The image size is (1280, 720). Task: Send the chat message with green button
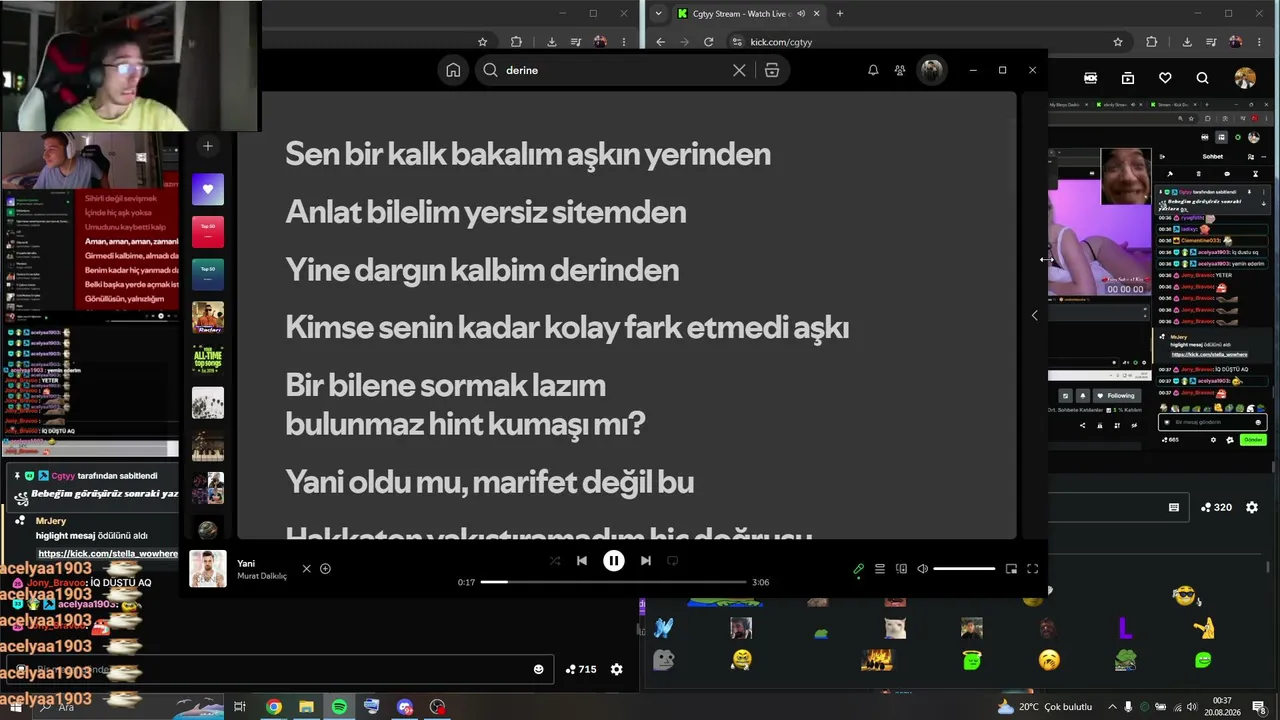pos(1253,440)
